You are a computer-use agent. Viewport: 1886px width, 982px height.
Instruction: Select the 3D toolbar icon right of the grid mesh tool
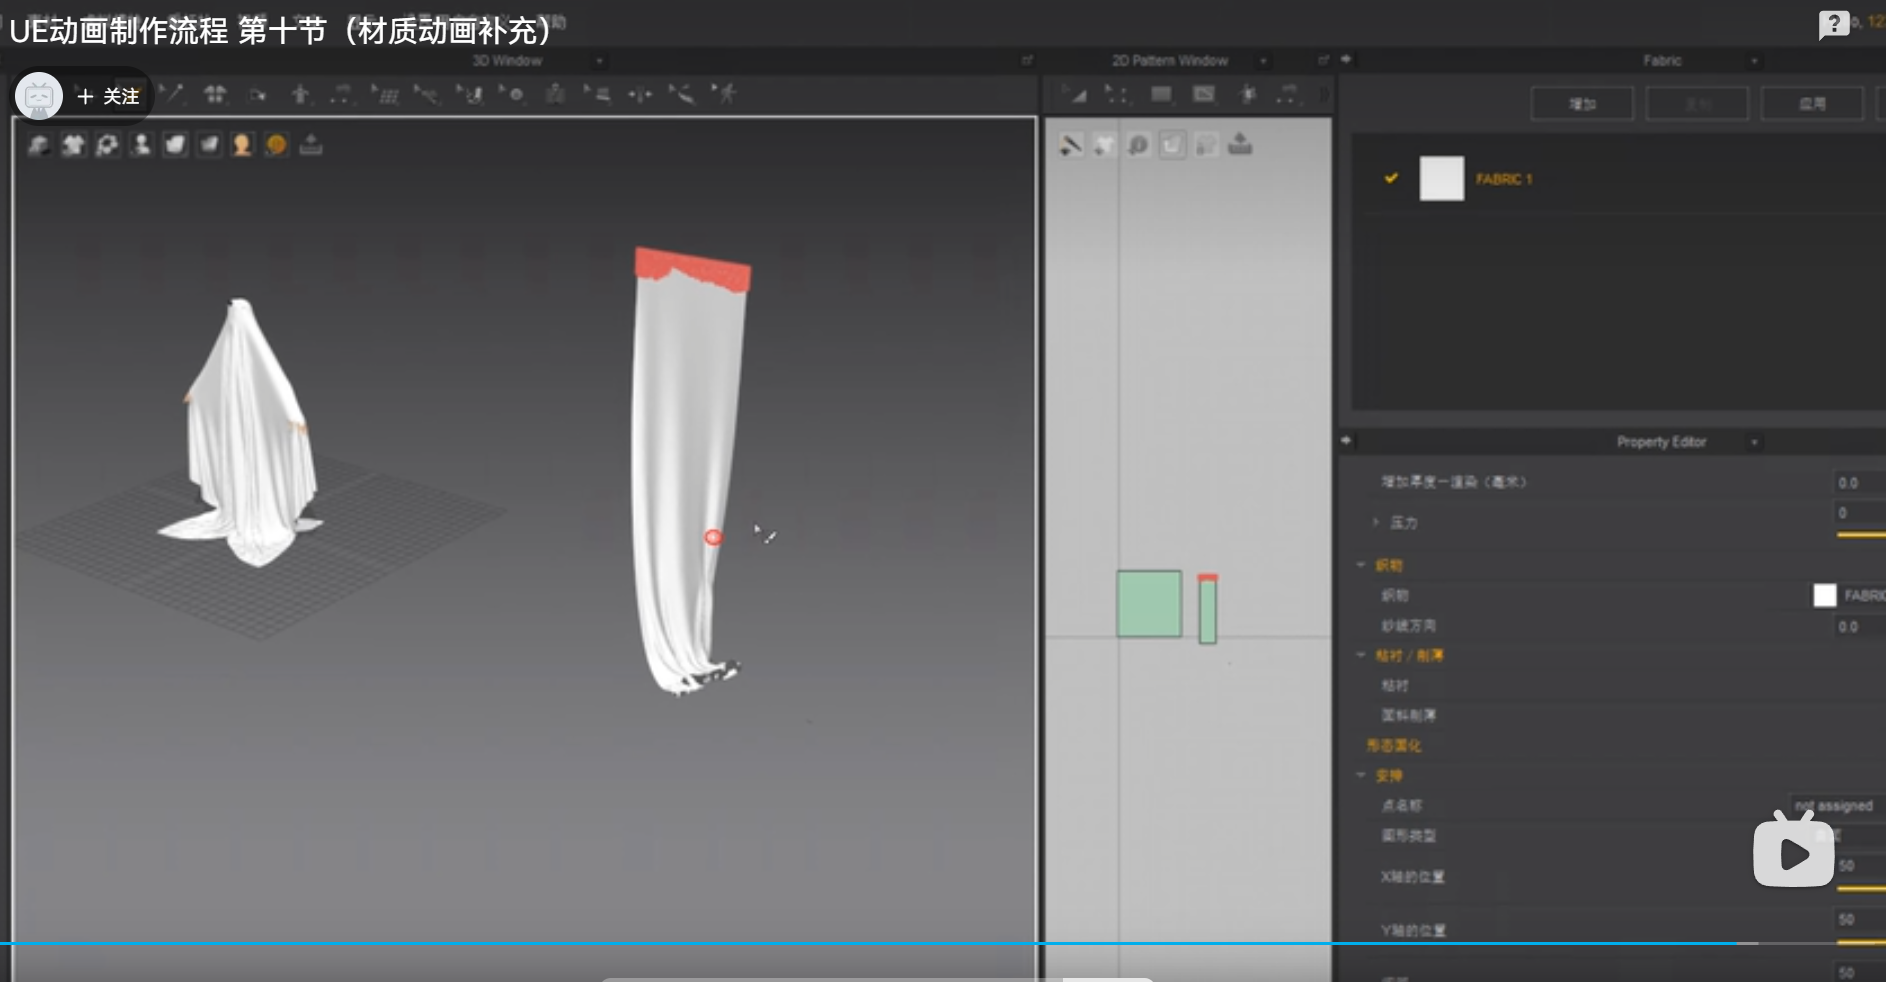click(x=427, y=94)
